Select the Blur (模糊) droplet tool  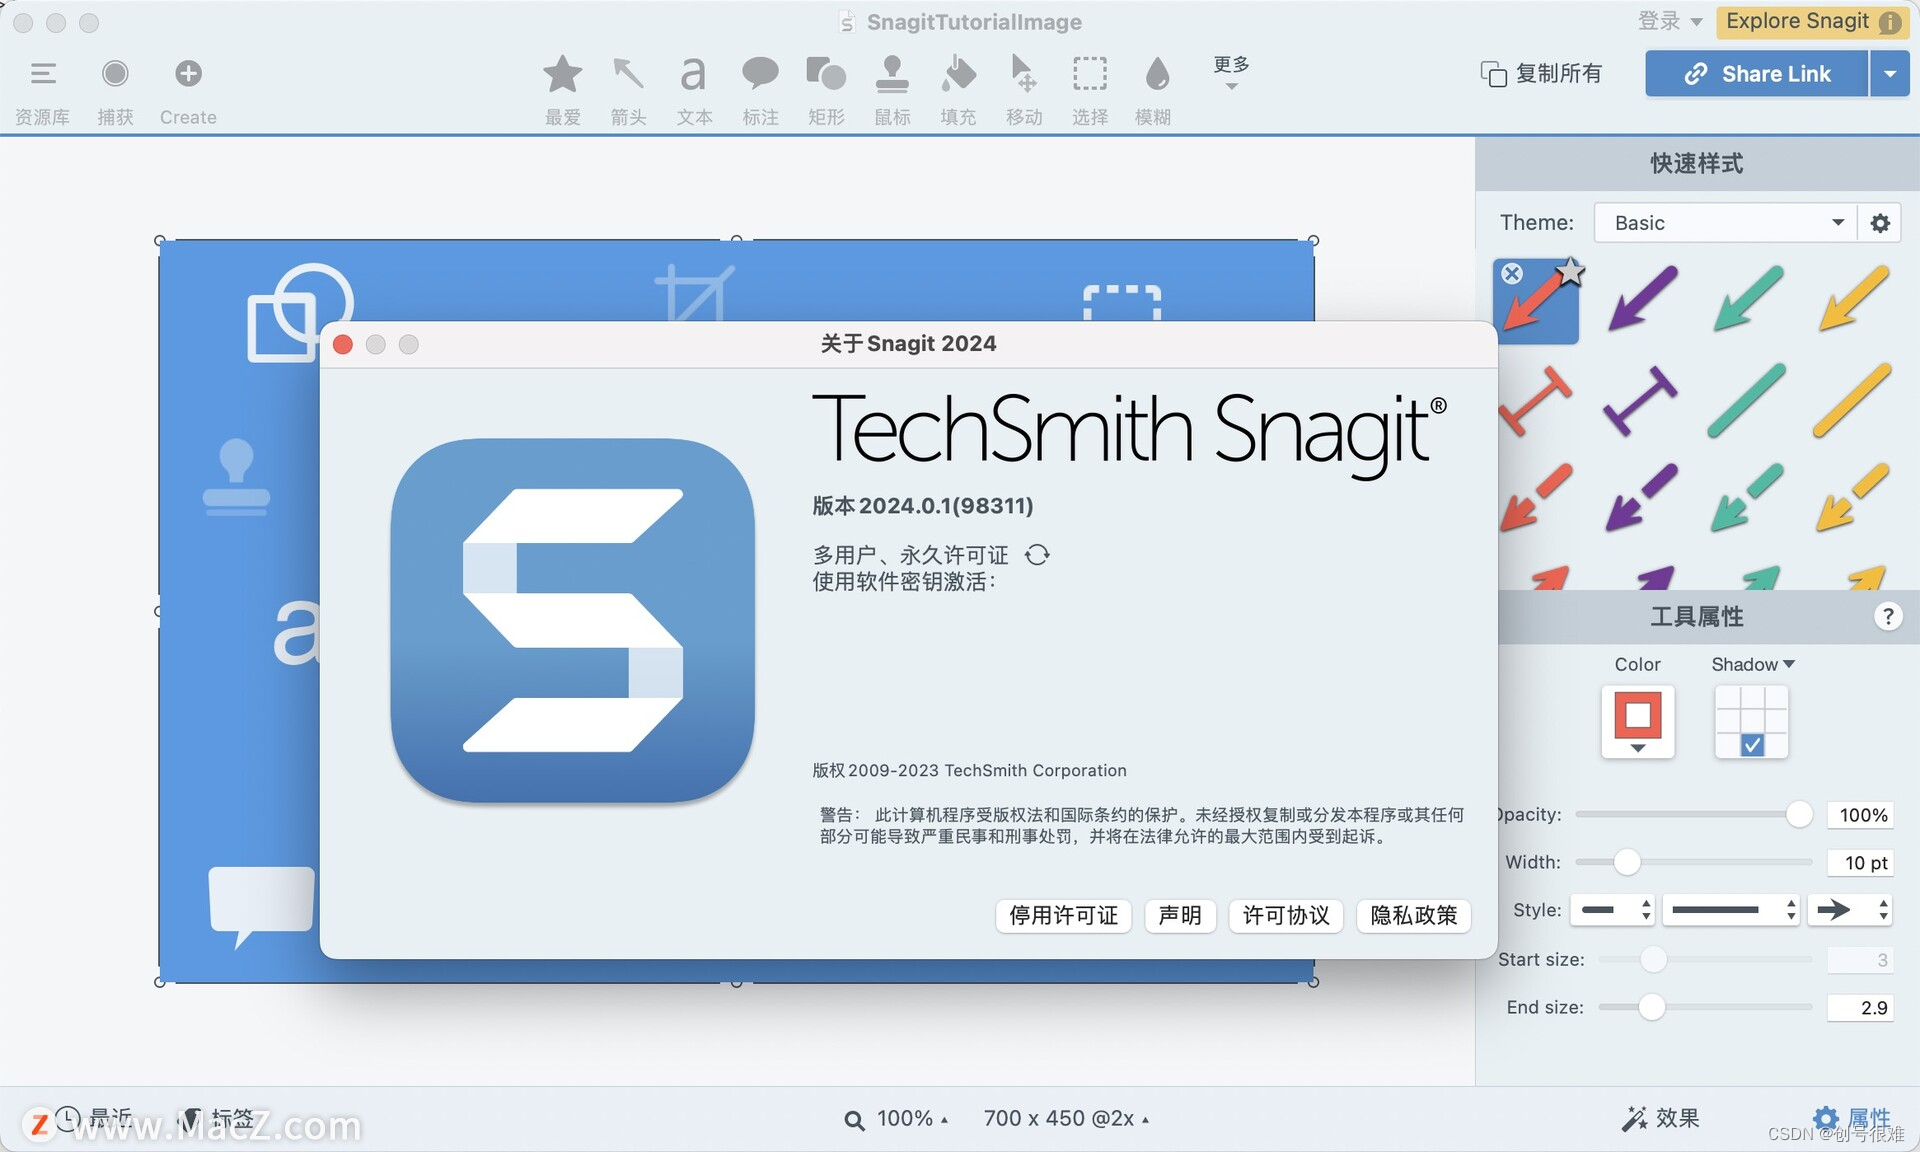click(1156, 74)
